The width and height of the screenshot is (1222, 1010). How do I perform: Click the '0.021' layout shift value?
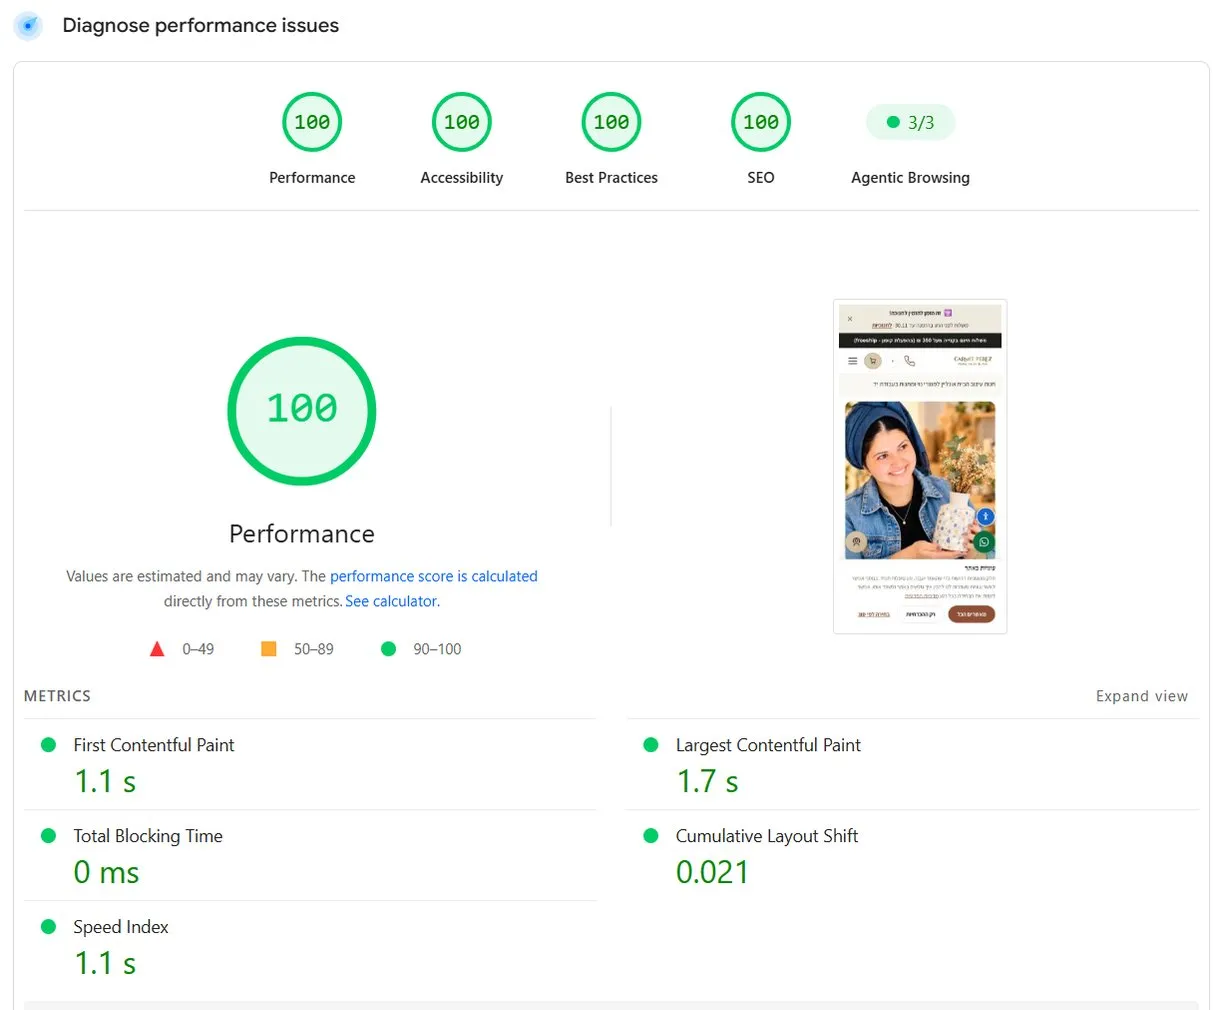tap(712, 872)
